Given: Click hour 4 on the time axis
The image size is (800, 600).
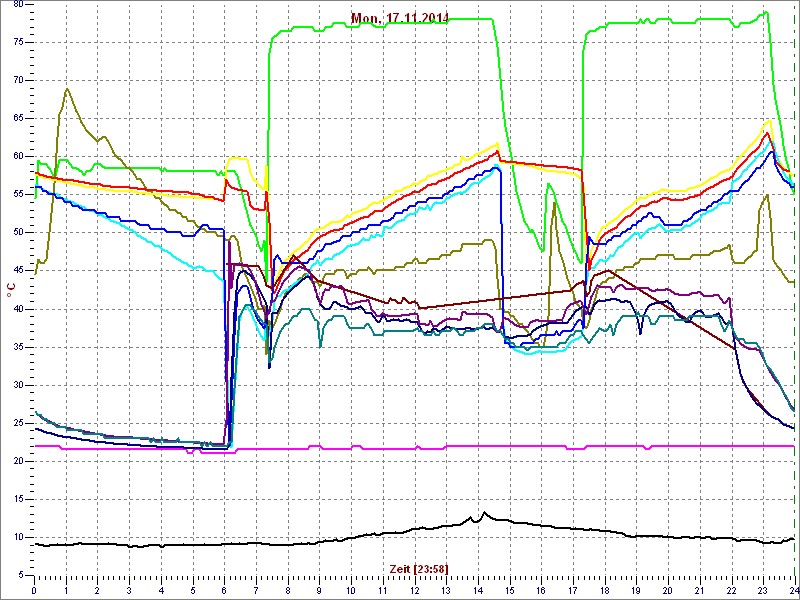Looking at the screenshot, I should (x=161, y=590).
